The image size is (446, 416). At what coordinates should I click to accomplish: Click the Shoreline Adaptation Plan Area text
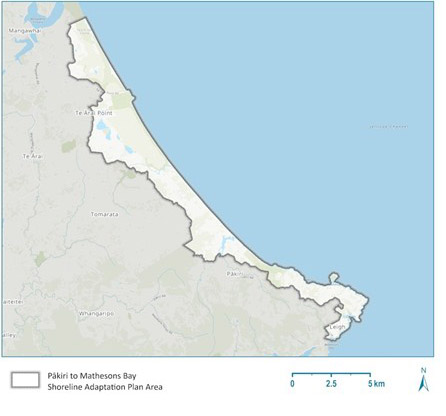[x=105, y=387]
